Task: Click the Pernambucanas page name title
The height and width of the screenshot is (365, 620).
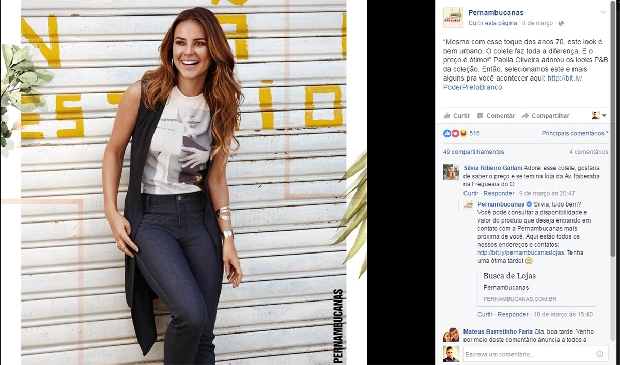Action: point(495,13)
